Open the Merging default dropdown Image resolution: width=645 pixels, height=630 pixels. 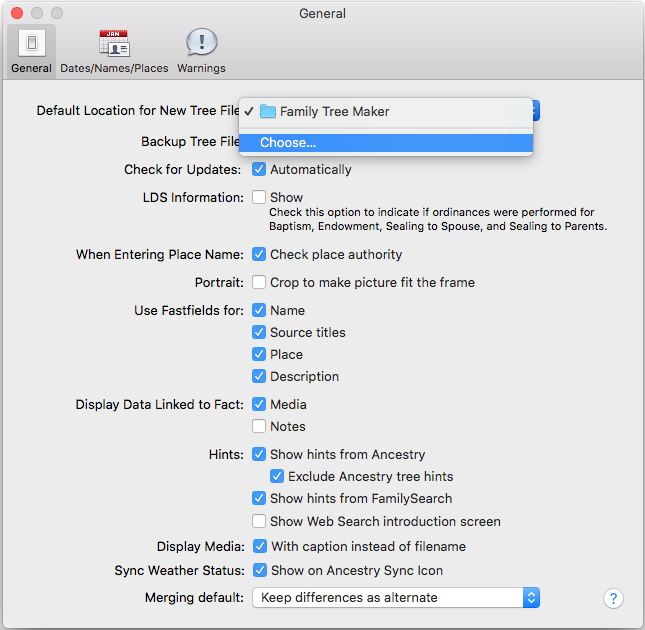396,598
